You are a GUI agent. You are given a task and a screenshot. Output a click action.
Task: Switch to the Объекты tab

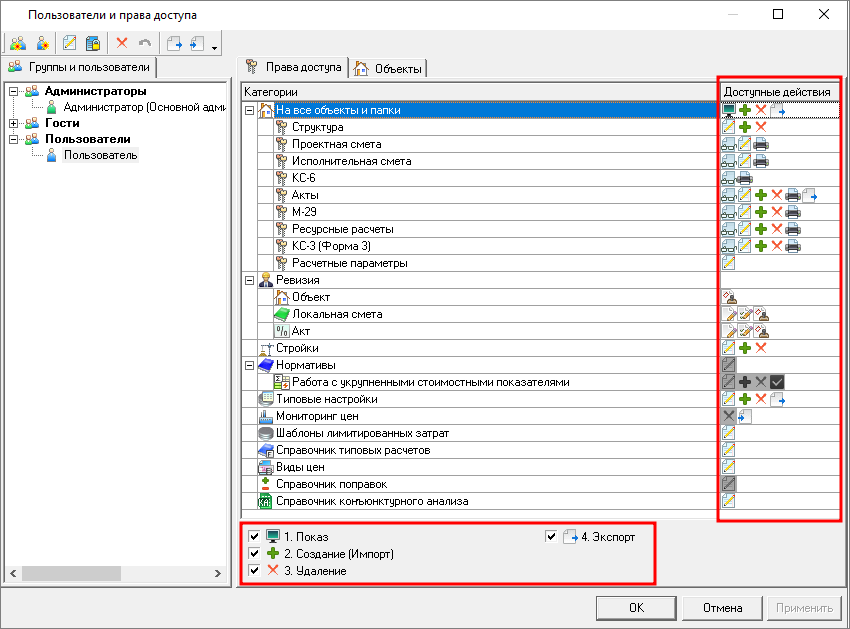click(x=388, y=68)
